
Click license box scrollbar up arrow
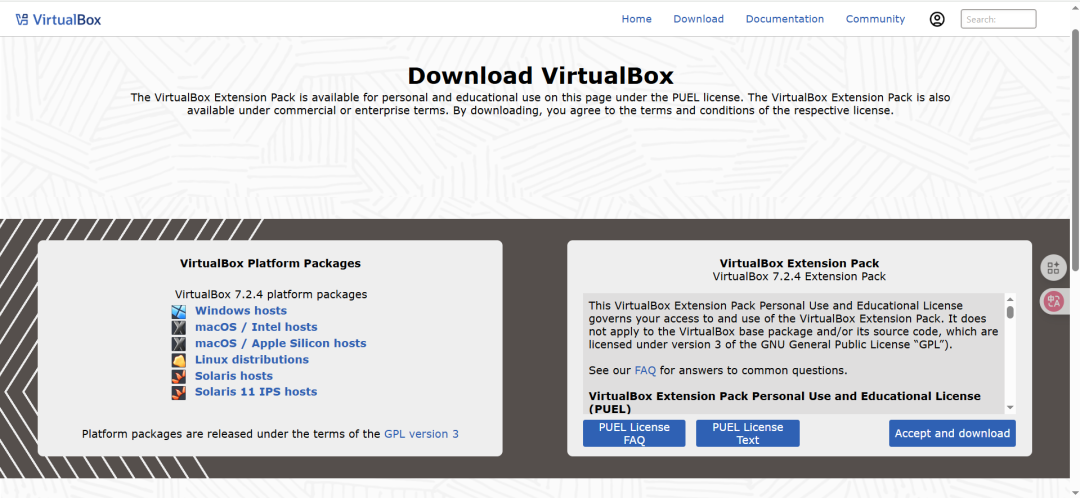pyautogui.click(x=1010, y=299)
